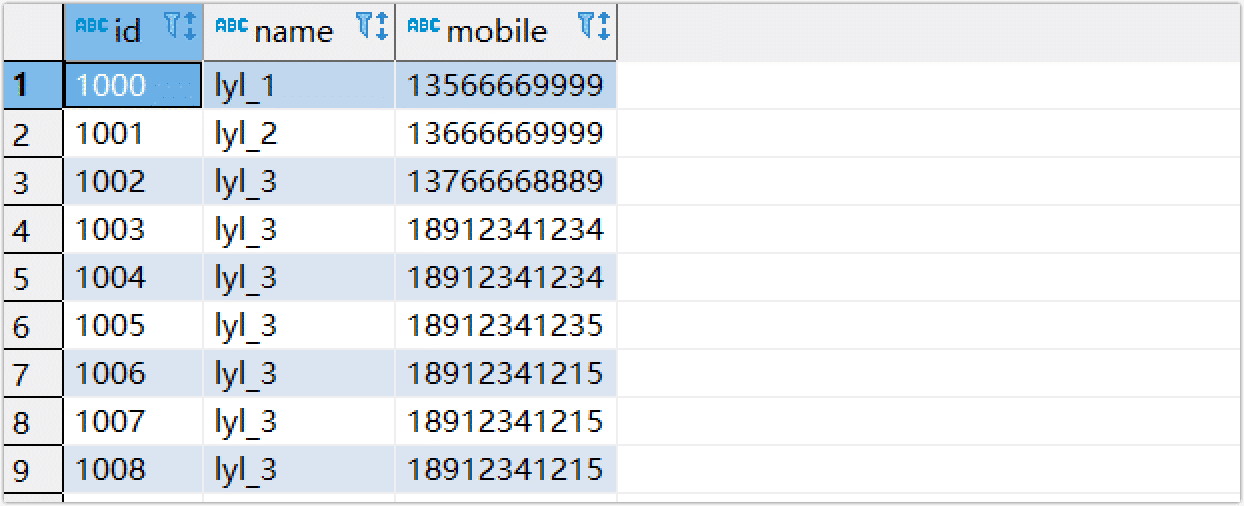The image size is (1244, 506).
Task: Click the id cell containing 1008
Action: 110,469
